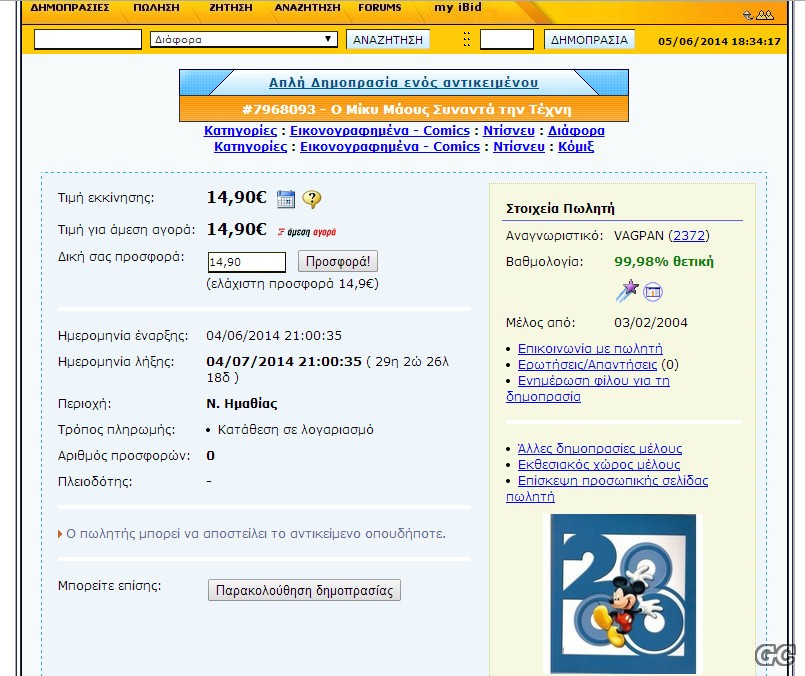Click the blue calendar icon under seller rating
The image size is (805, 676).
pyautogui.click(x=653, y=292)
